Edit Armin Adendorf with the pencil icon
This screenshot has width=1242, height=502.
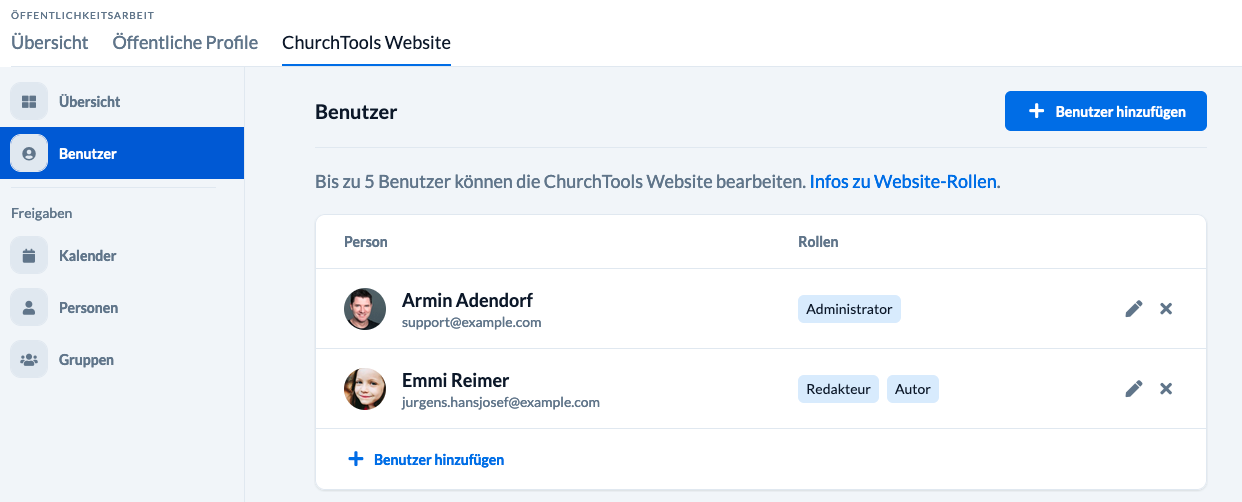[x=1133, y=309]
